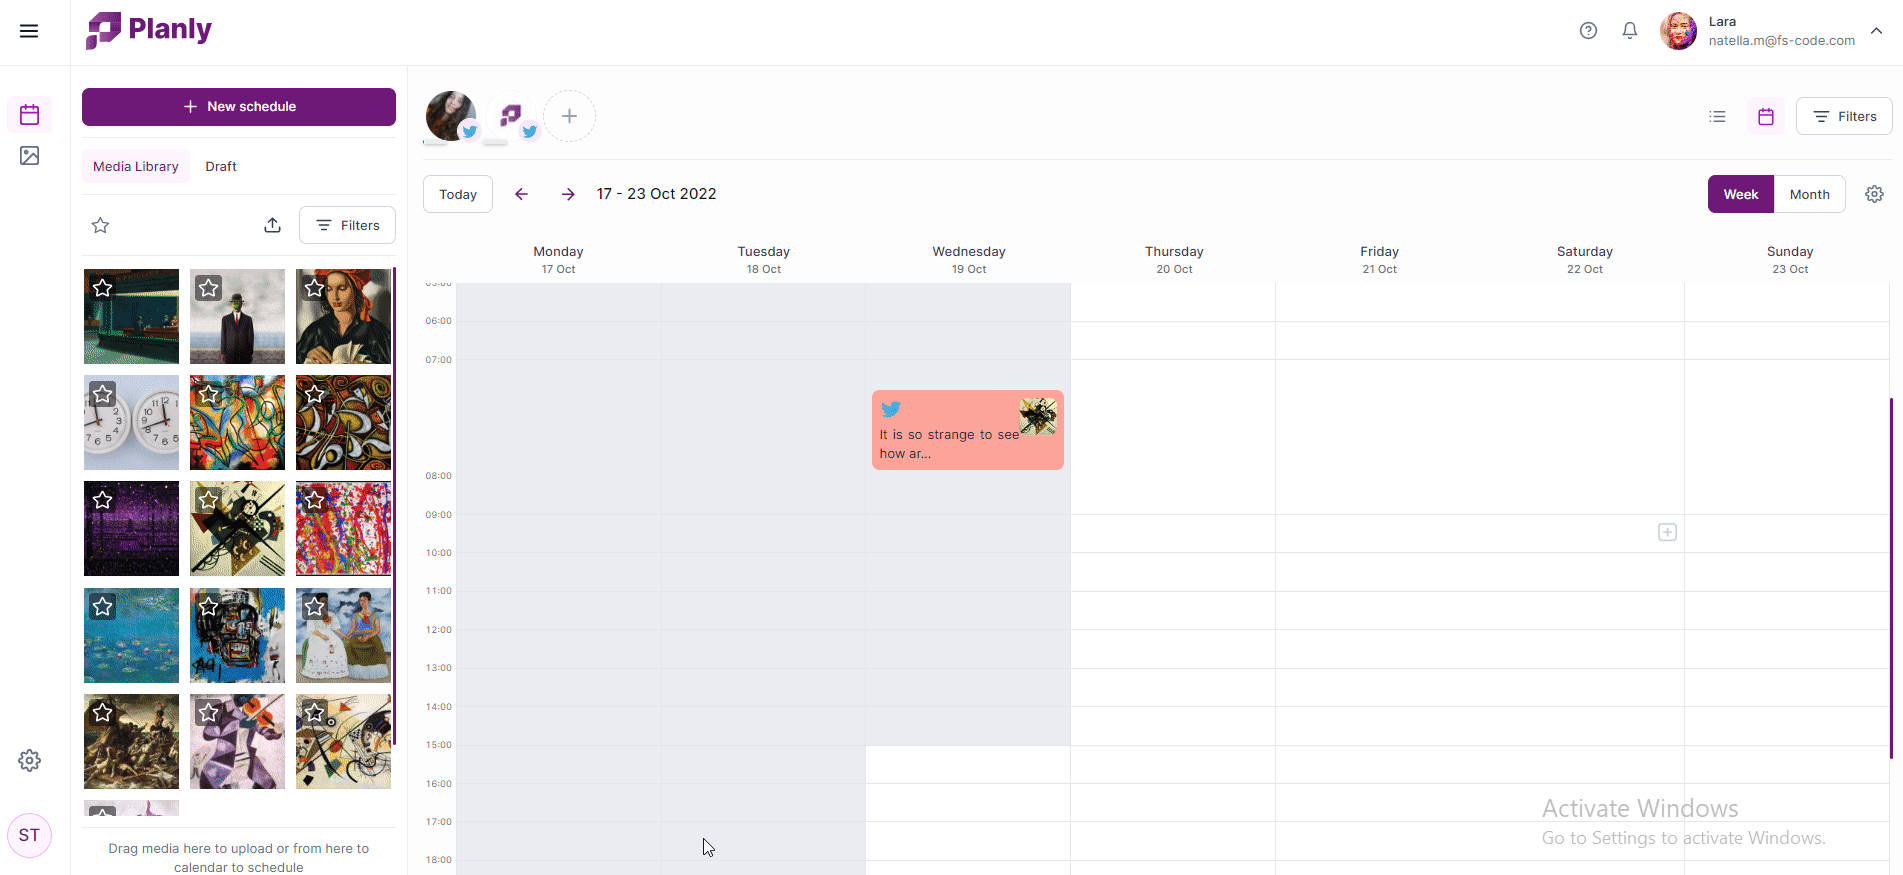Switch to calendar view icon
Image resolution: width=1903 pixels, height=875 pixels.
tap(1766, 117)
